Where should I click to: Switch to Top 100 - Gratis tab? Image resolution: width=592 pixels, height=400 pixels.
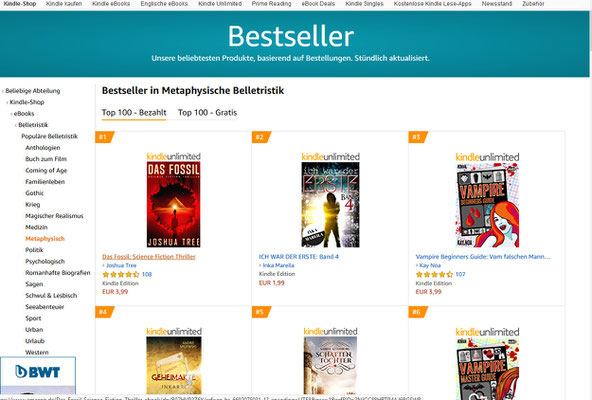pos(207,113)
